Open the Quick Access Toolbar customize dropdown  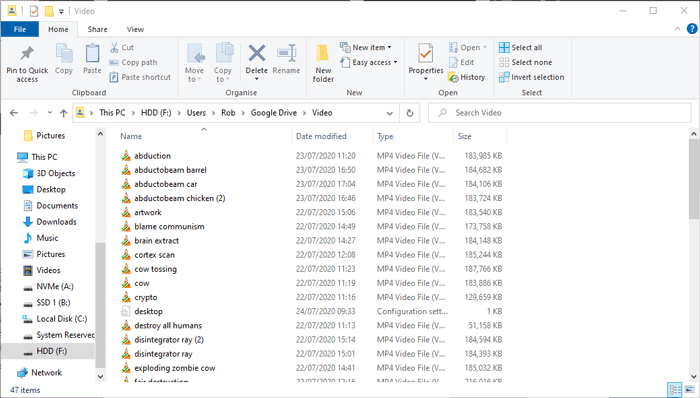(x=61, y=11)
